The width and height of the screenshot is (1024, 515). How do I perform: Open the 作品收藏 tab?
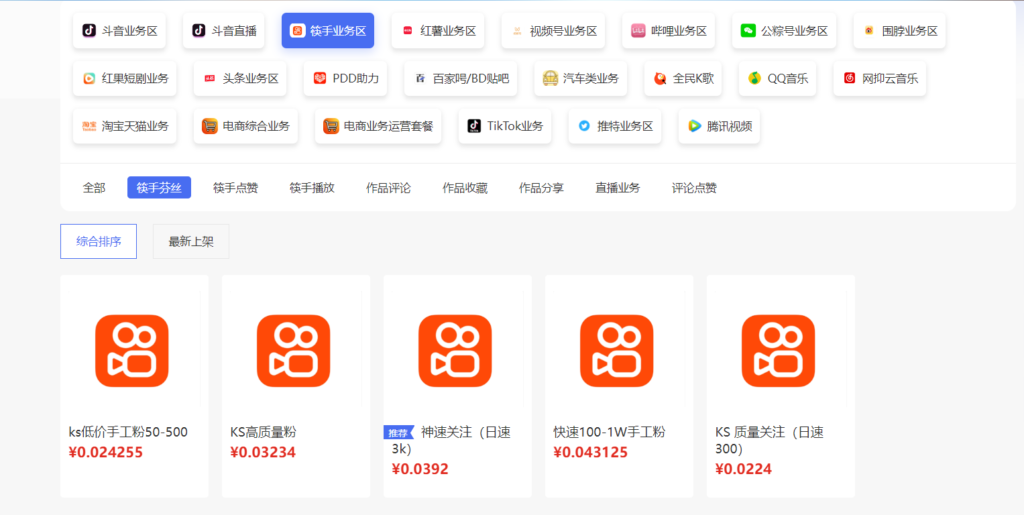[x=465, y=188]
